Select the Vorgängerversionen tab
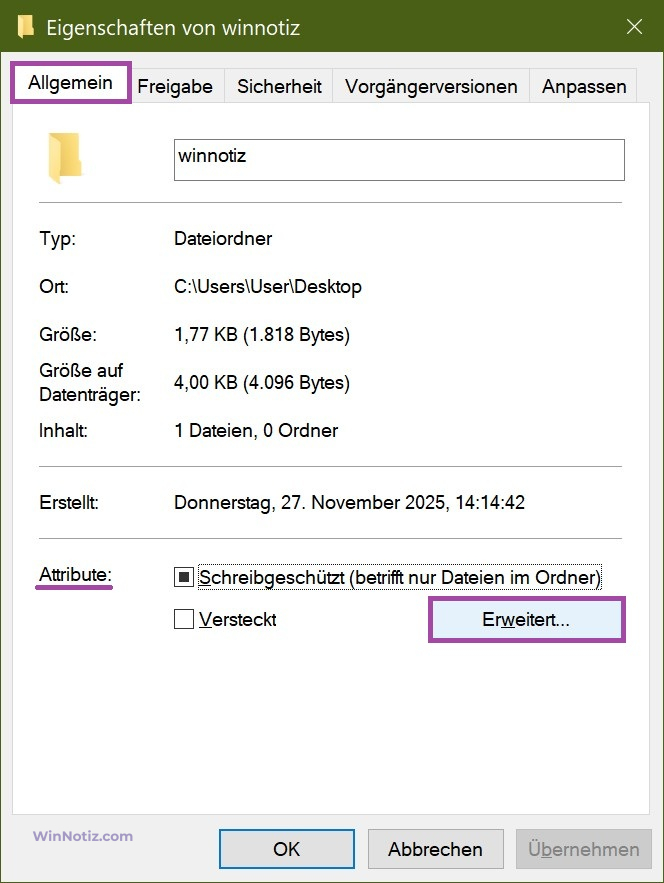Viewport: 664px width, 883px height. (x=431, y=86)
